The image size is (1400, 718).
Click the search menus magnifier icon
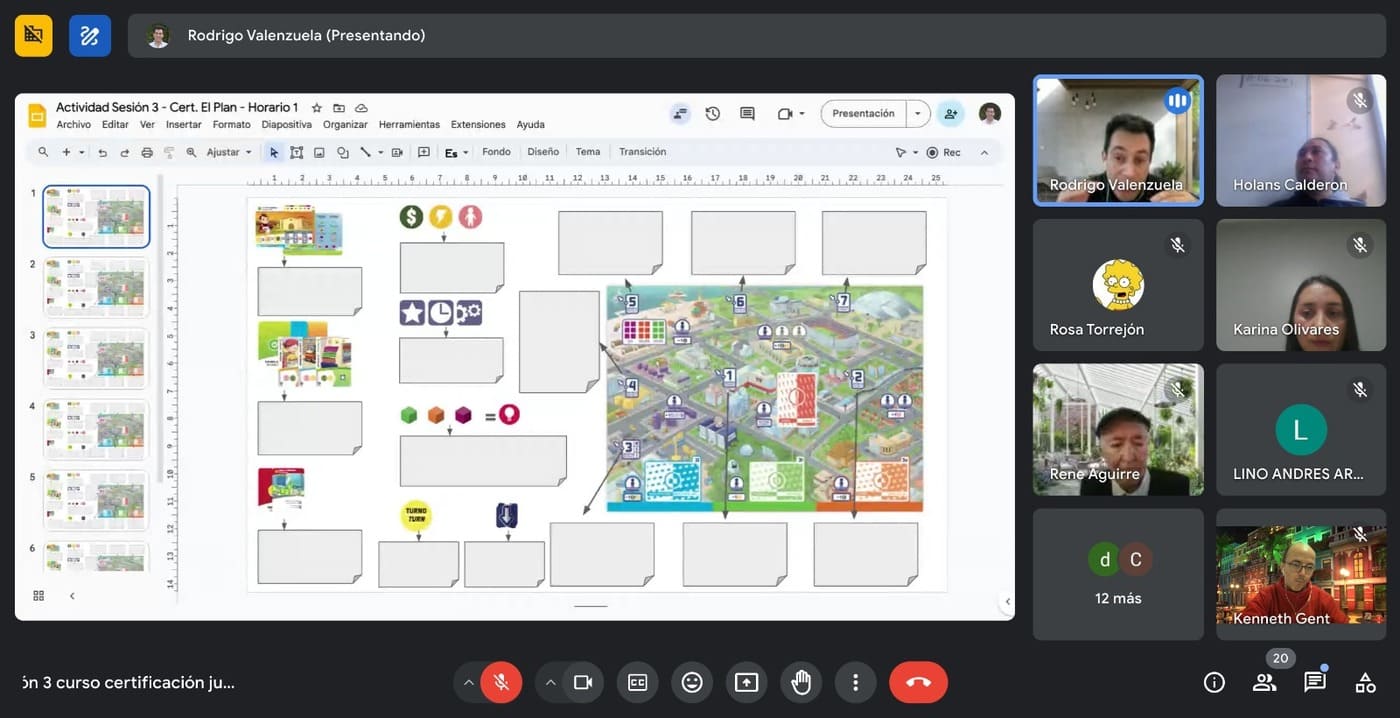click(x=43, y=152)
